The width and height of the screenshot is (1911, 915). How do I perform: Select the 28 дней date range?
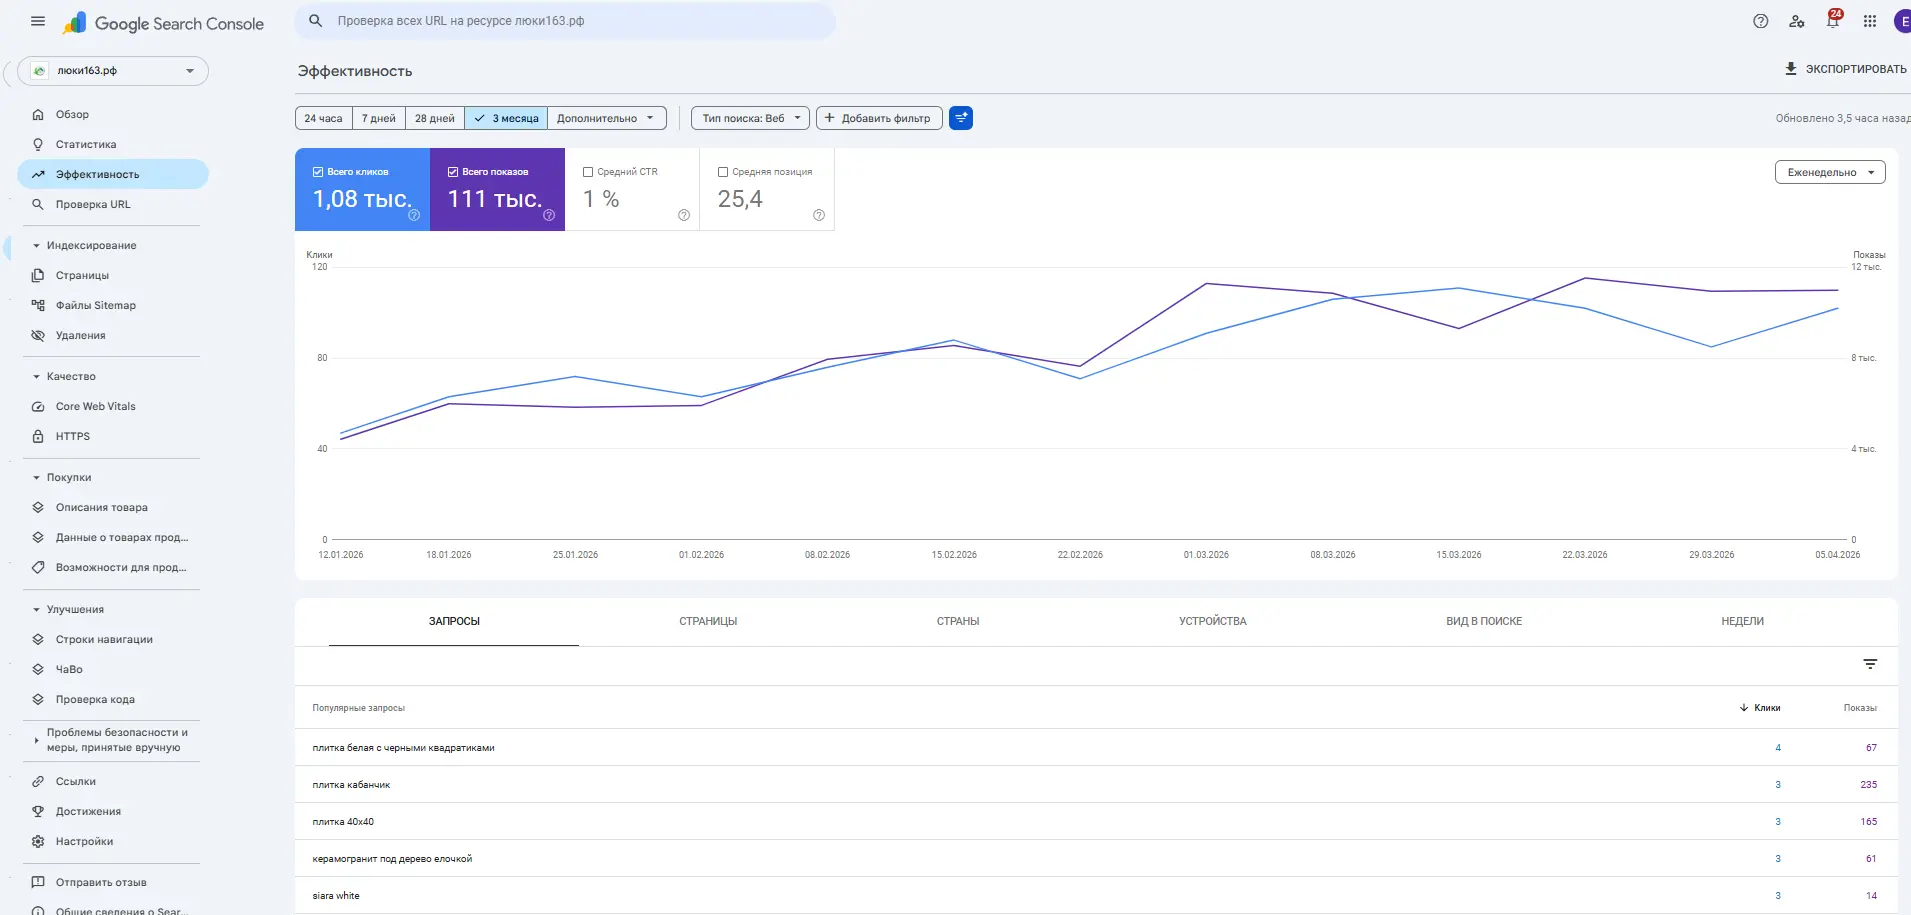435,118
